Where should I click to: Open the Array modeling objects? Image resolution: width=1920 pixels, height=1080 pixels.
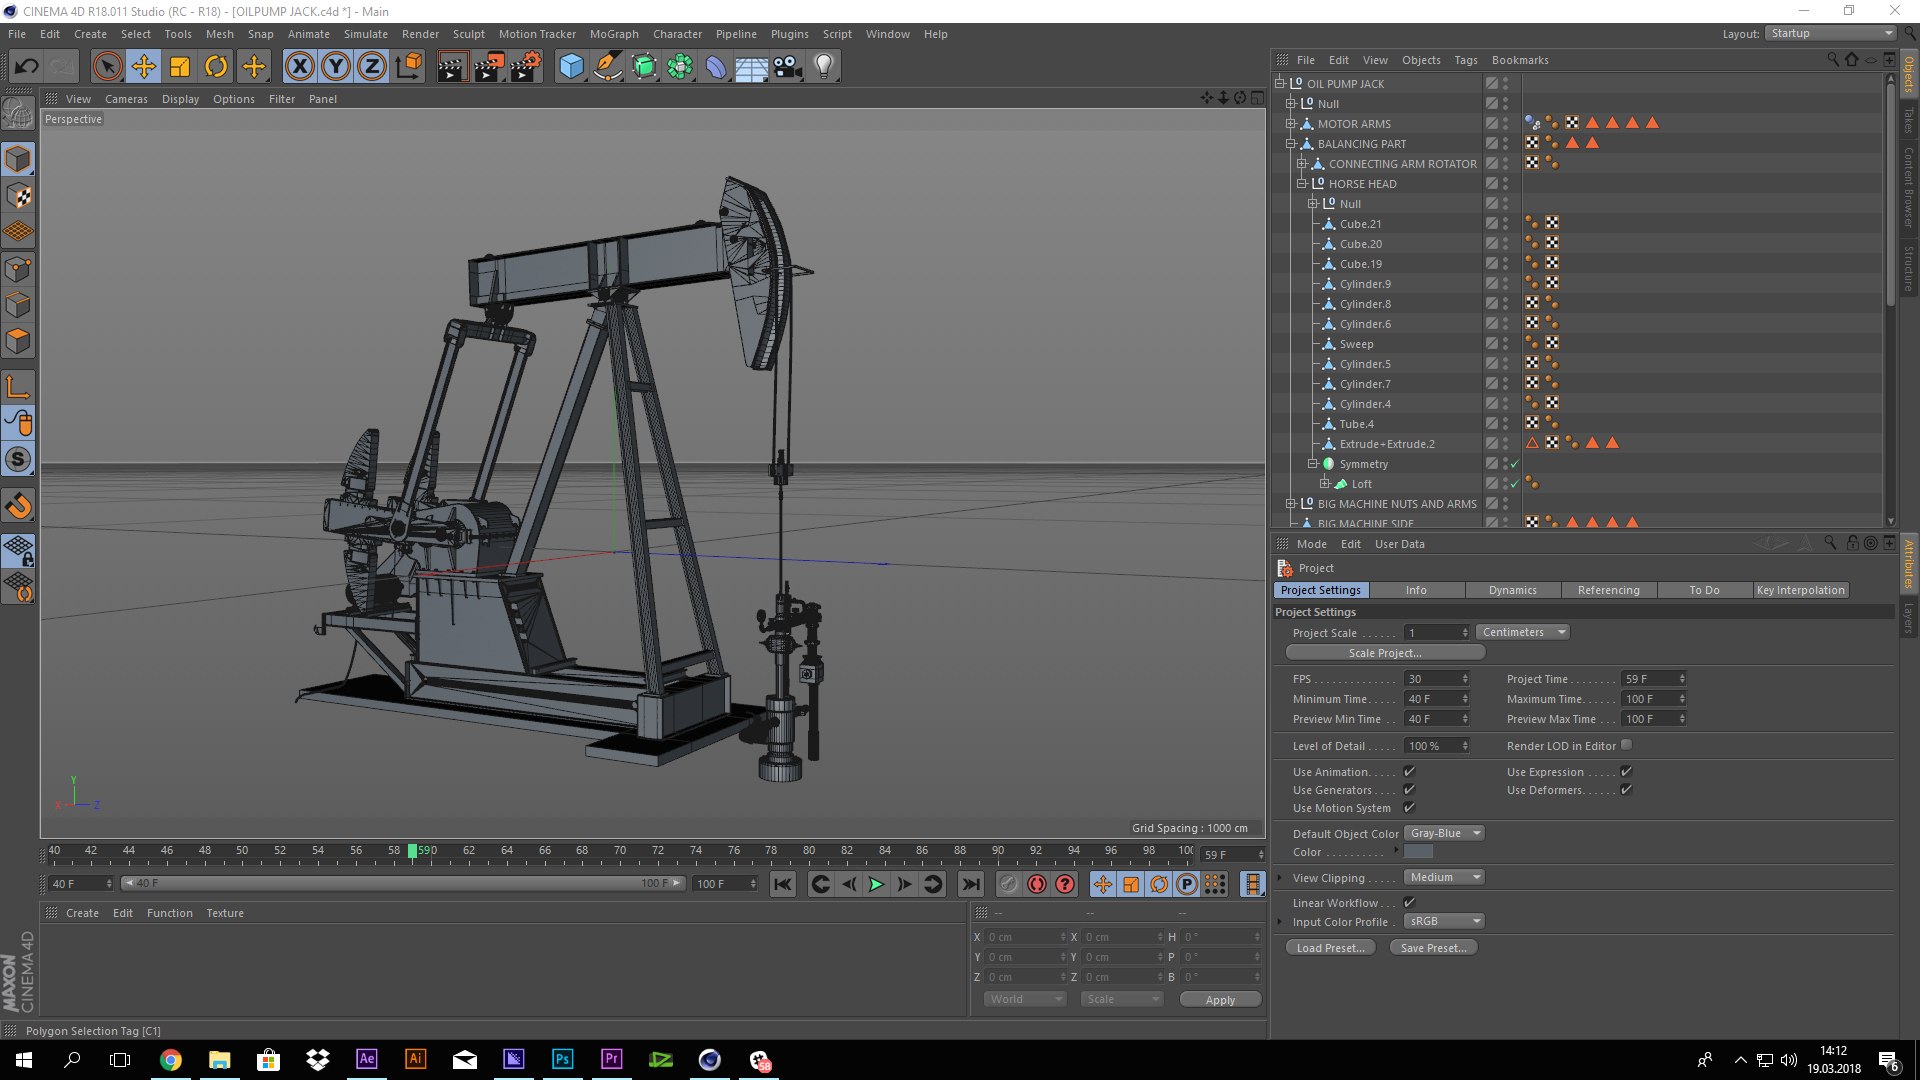pos(680,67)
